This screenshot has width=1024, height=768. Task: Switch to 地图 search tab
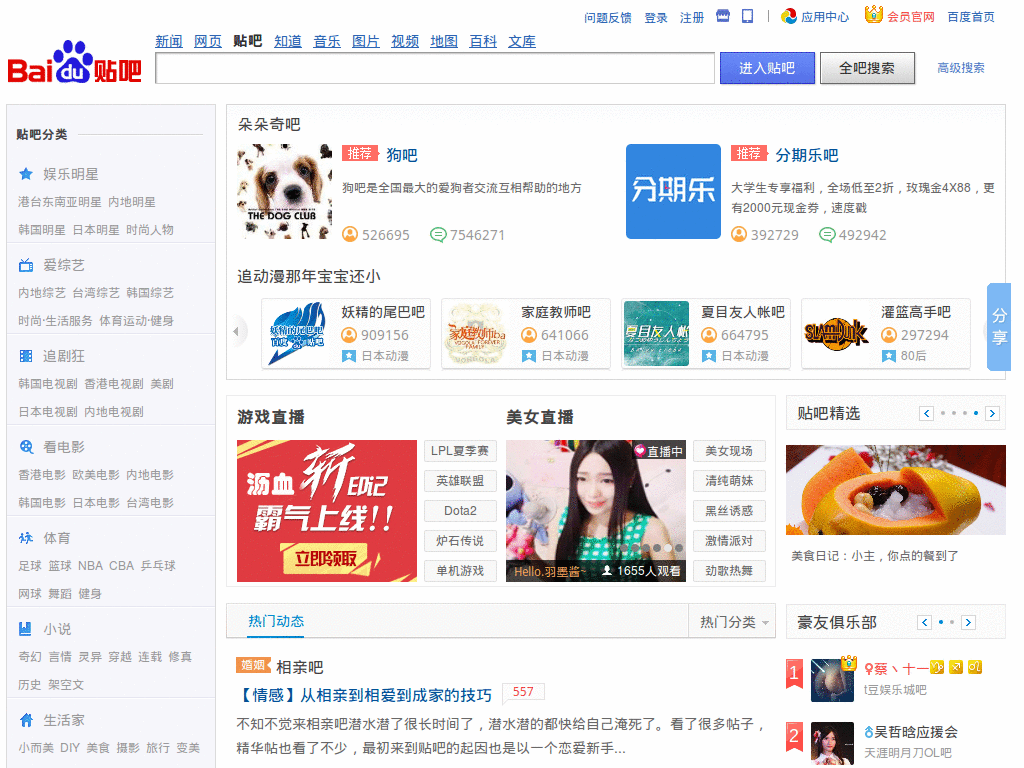click(x=444, y=41)
